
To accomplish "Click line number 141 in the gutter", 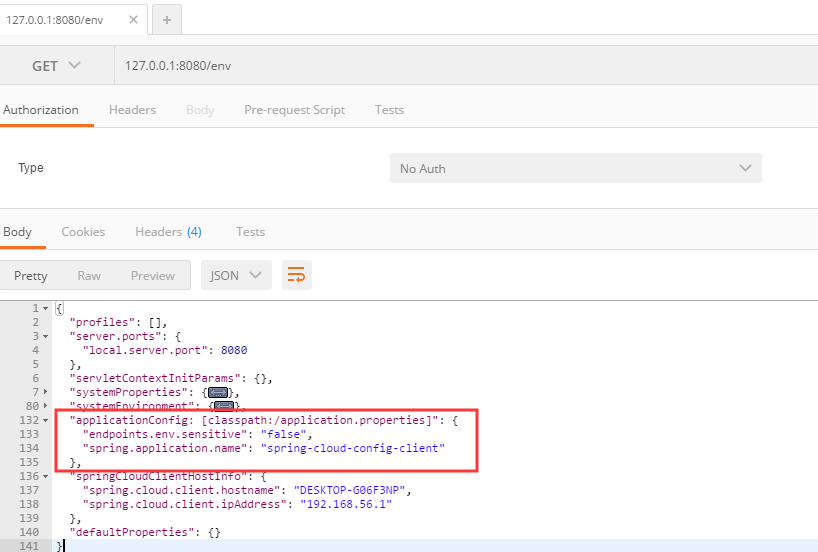I will pyautogui.click(x=29, y=546).
